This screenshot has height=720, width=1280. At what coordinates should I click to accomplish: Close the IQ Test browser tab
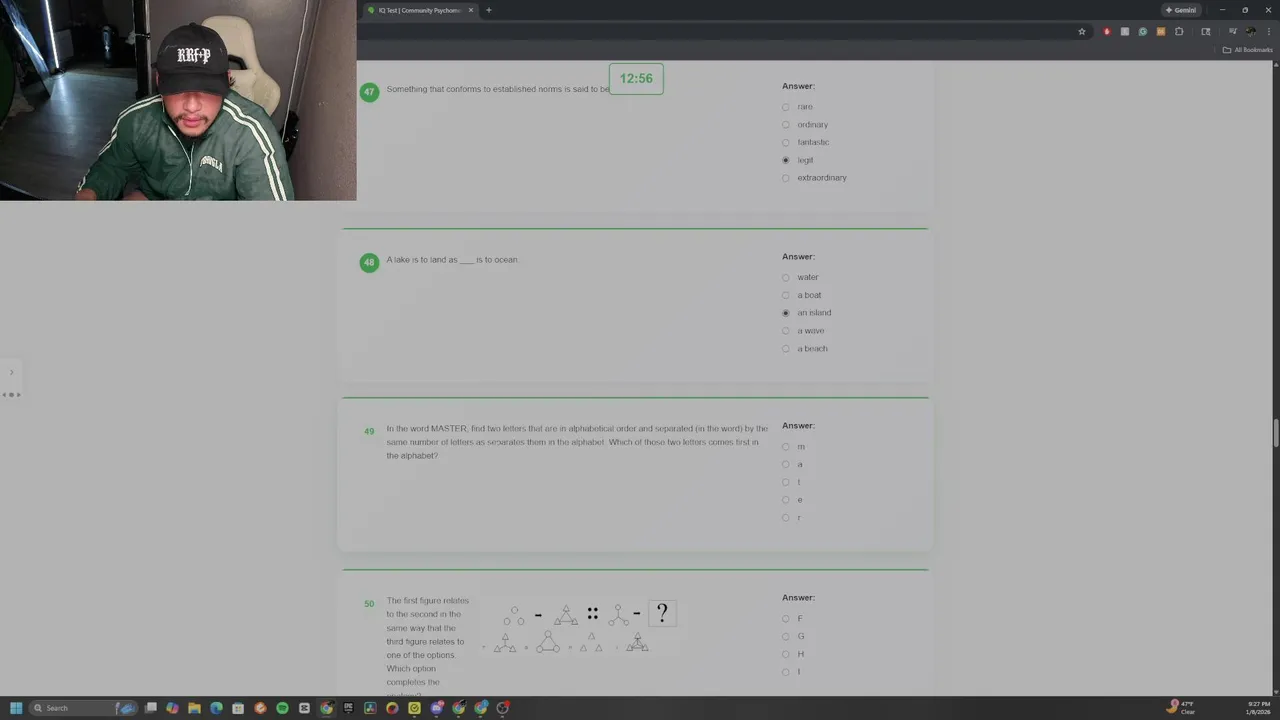pos(471,10)
